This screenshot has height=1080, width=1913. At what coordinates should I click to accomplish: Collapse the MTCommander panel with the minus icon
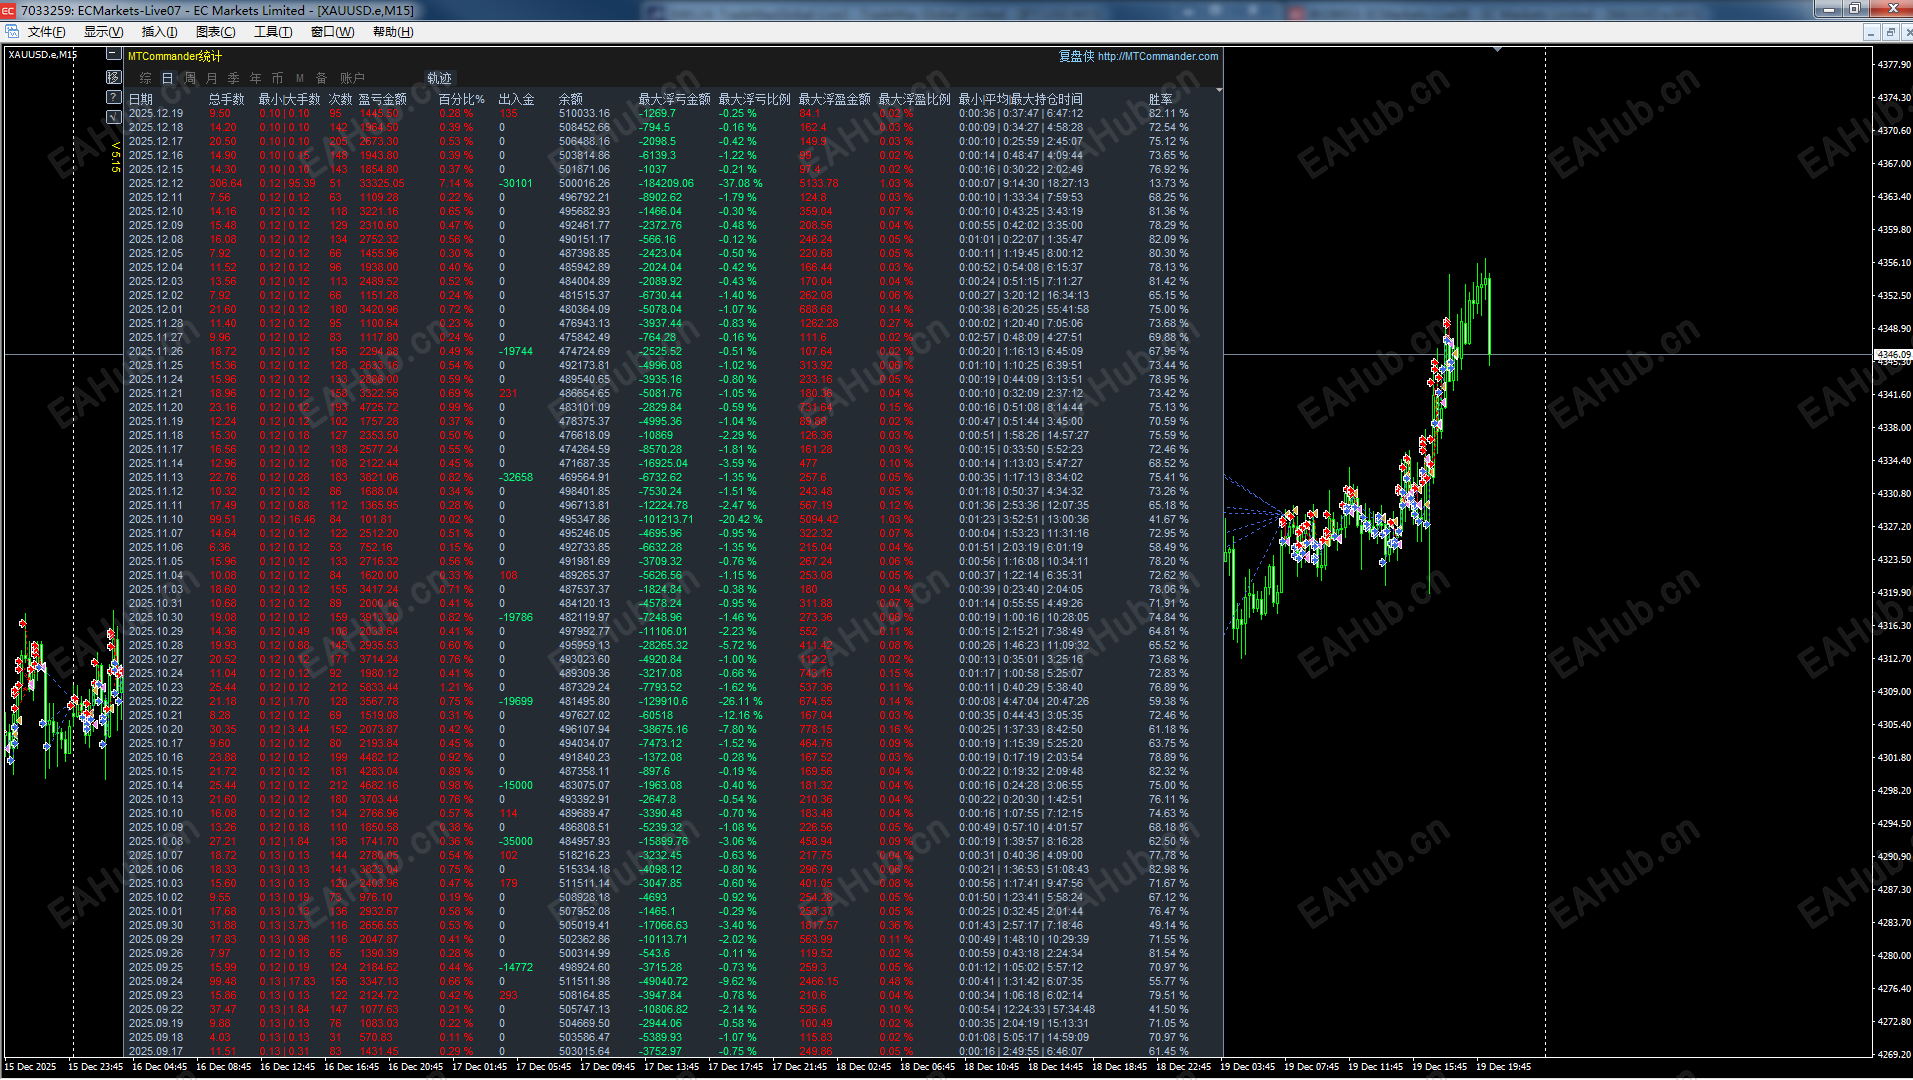(112, 53)
